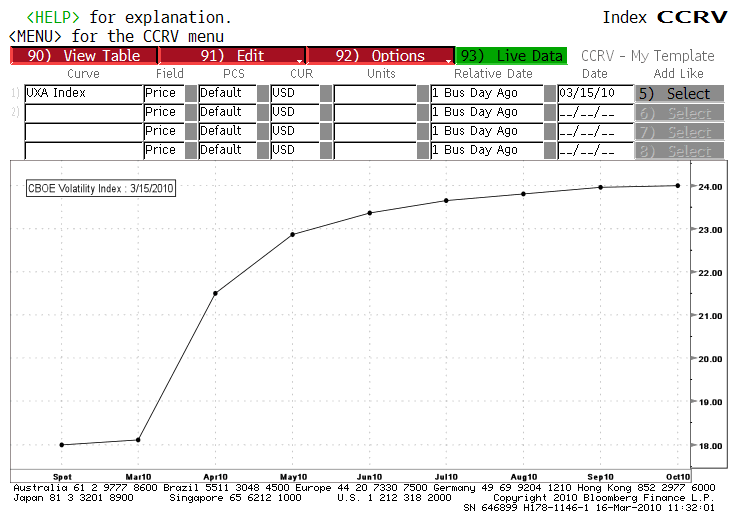Click the Spot x-axis label

tap(62, 477)
